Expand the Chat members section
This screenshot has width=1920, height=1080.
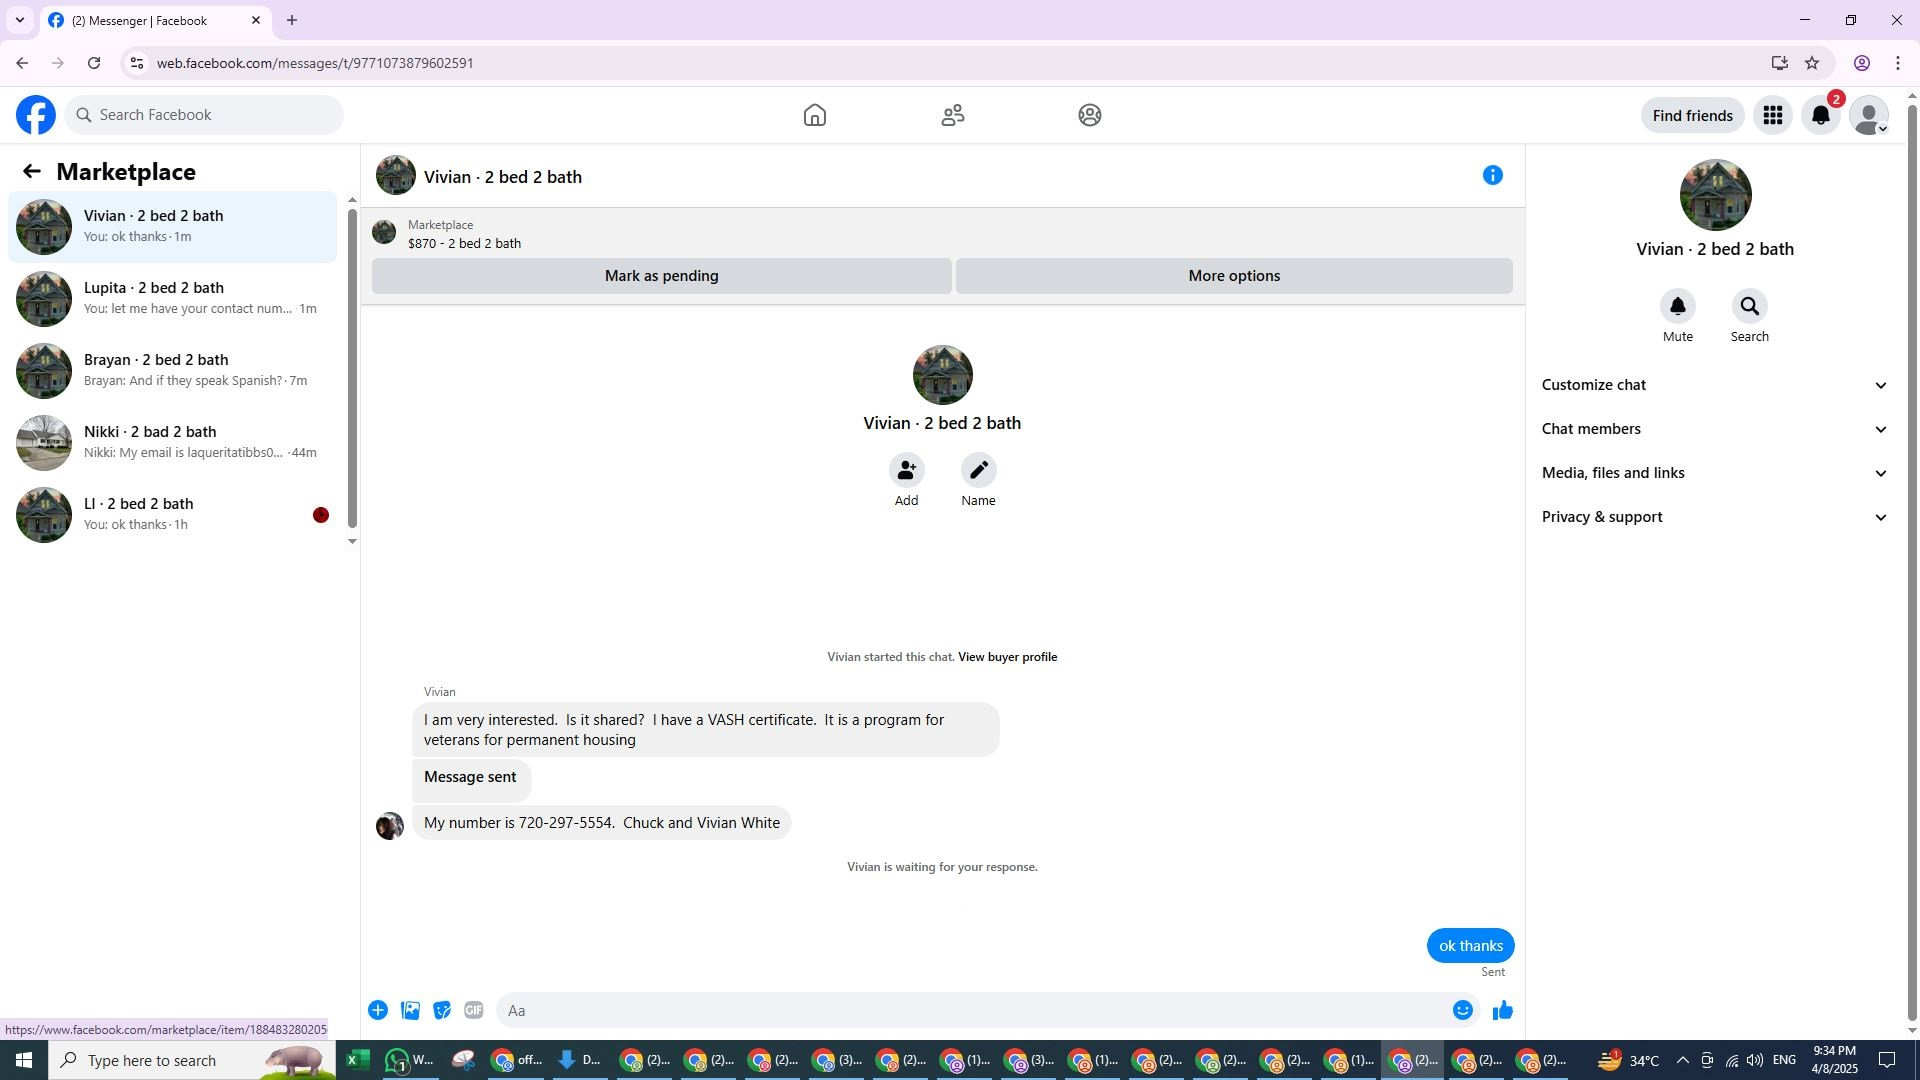[1714, 429]
